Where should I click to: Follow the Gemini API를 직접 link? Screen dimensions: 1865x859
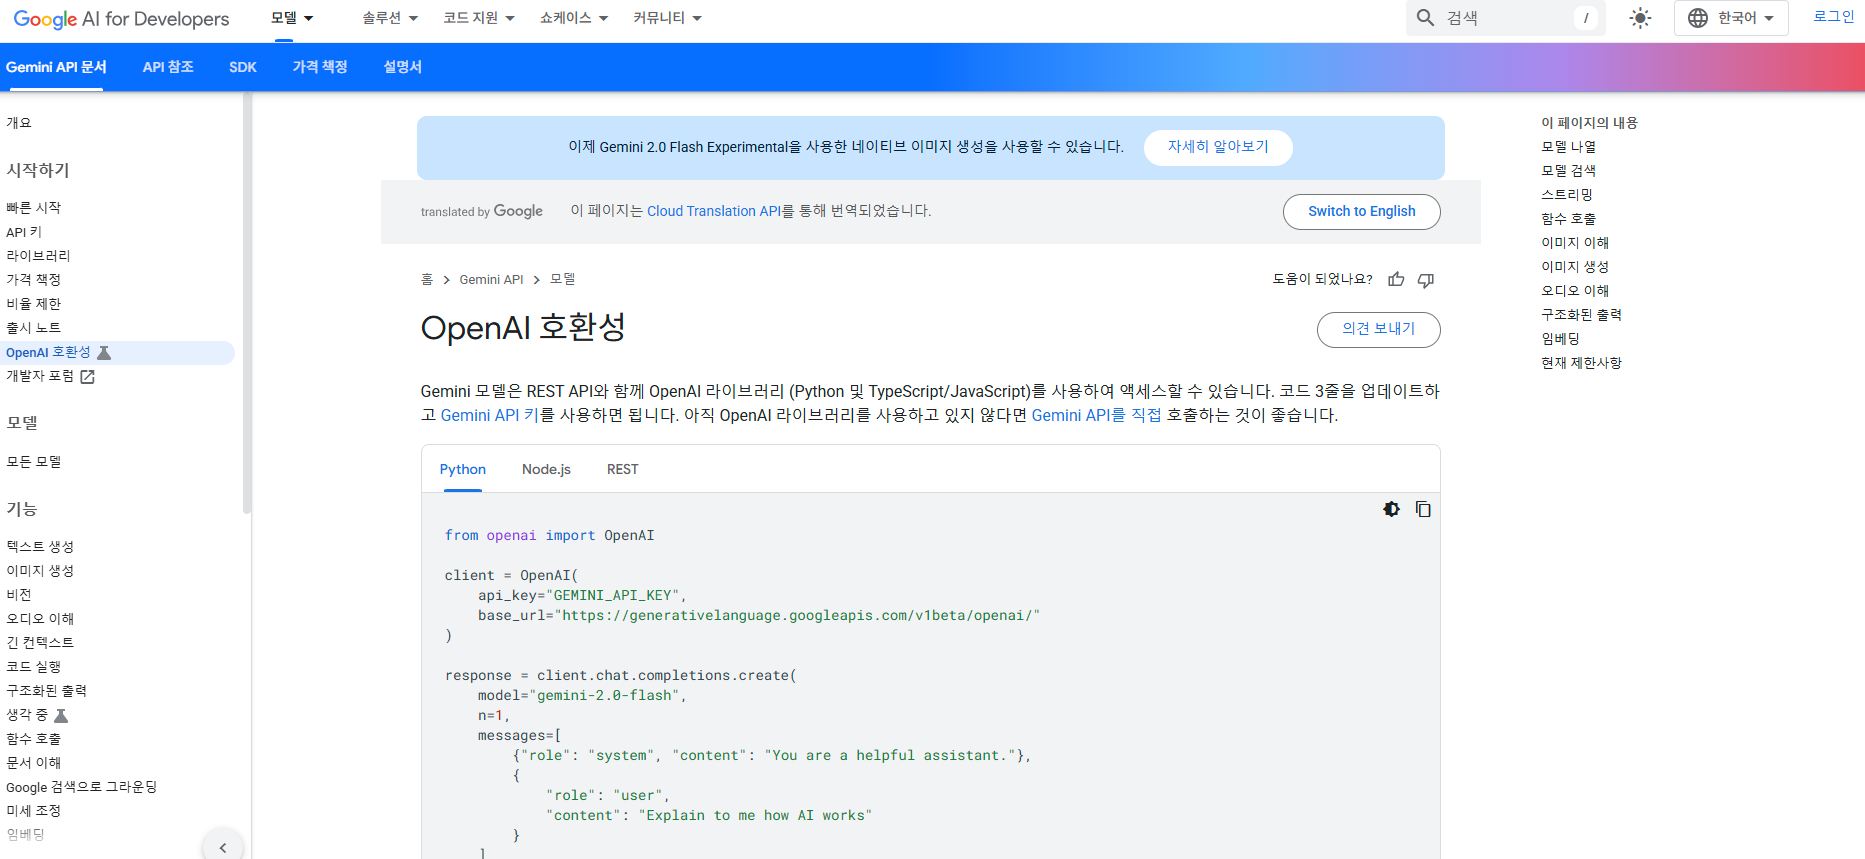[1096, 415]
